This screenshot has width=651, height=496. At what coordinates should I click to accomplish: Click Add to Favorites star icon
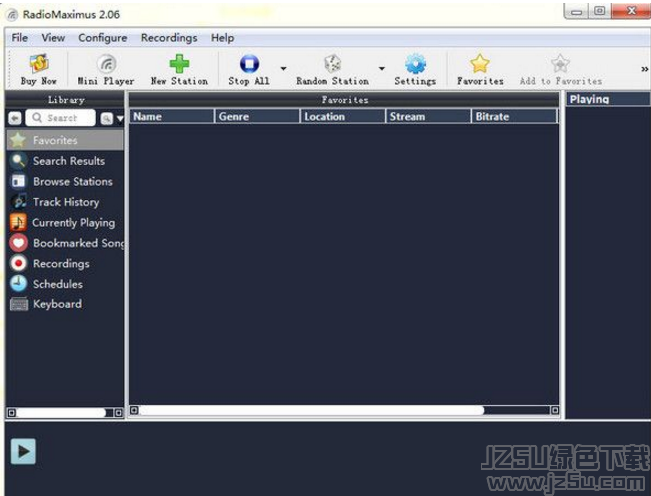pos(560,64)
